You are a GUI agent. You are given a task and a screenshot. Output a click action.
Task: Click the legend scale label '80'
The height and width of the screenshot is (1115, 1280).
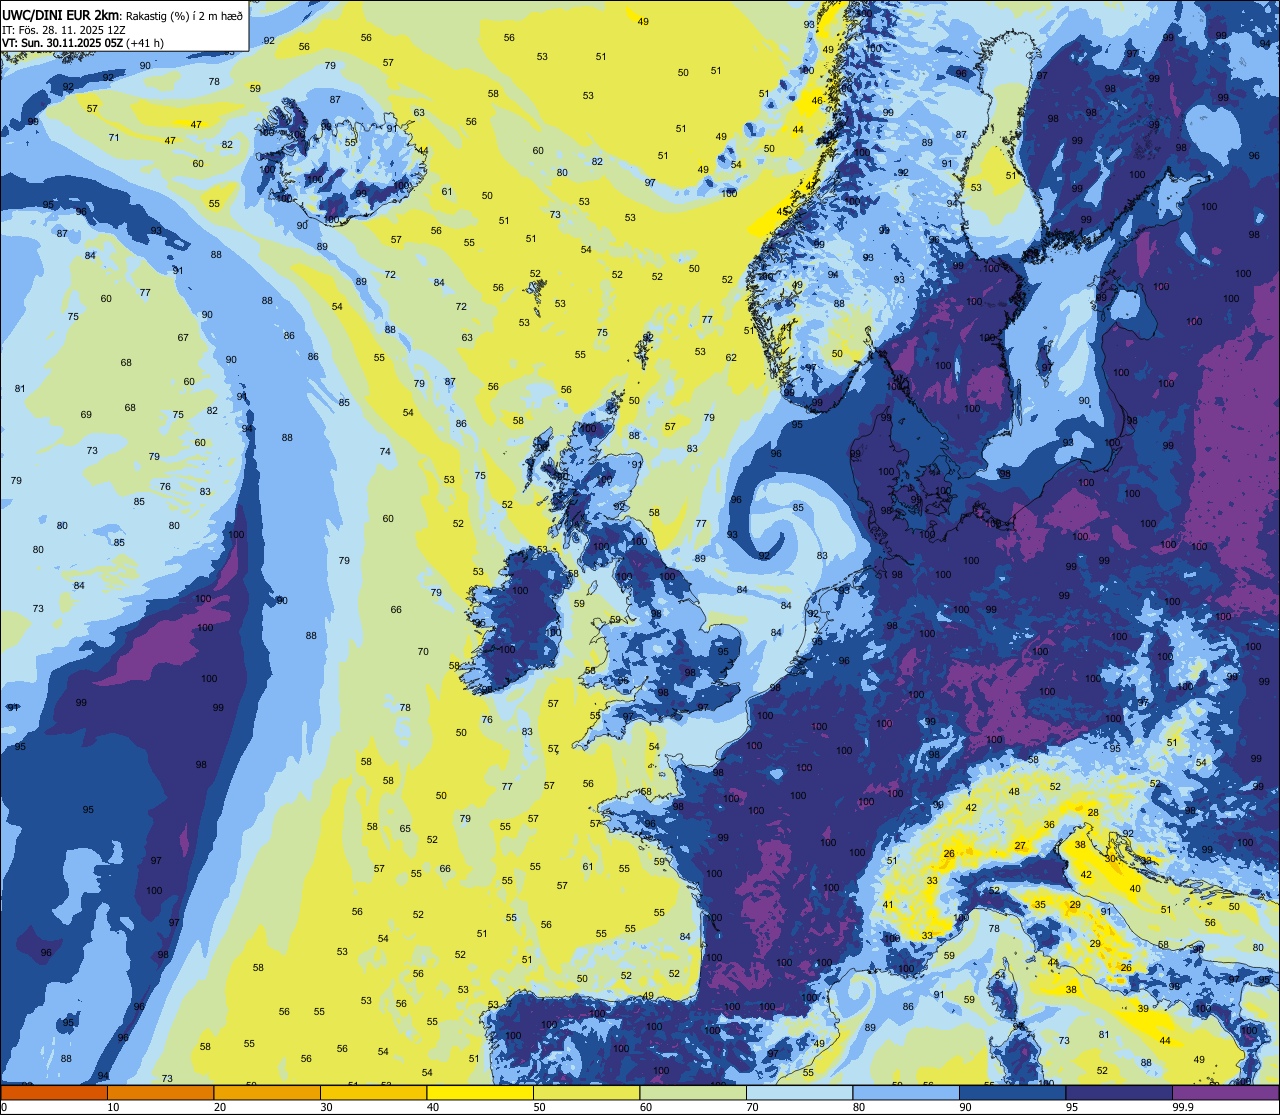click(x=859, y=1107)
